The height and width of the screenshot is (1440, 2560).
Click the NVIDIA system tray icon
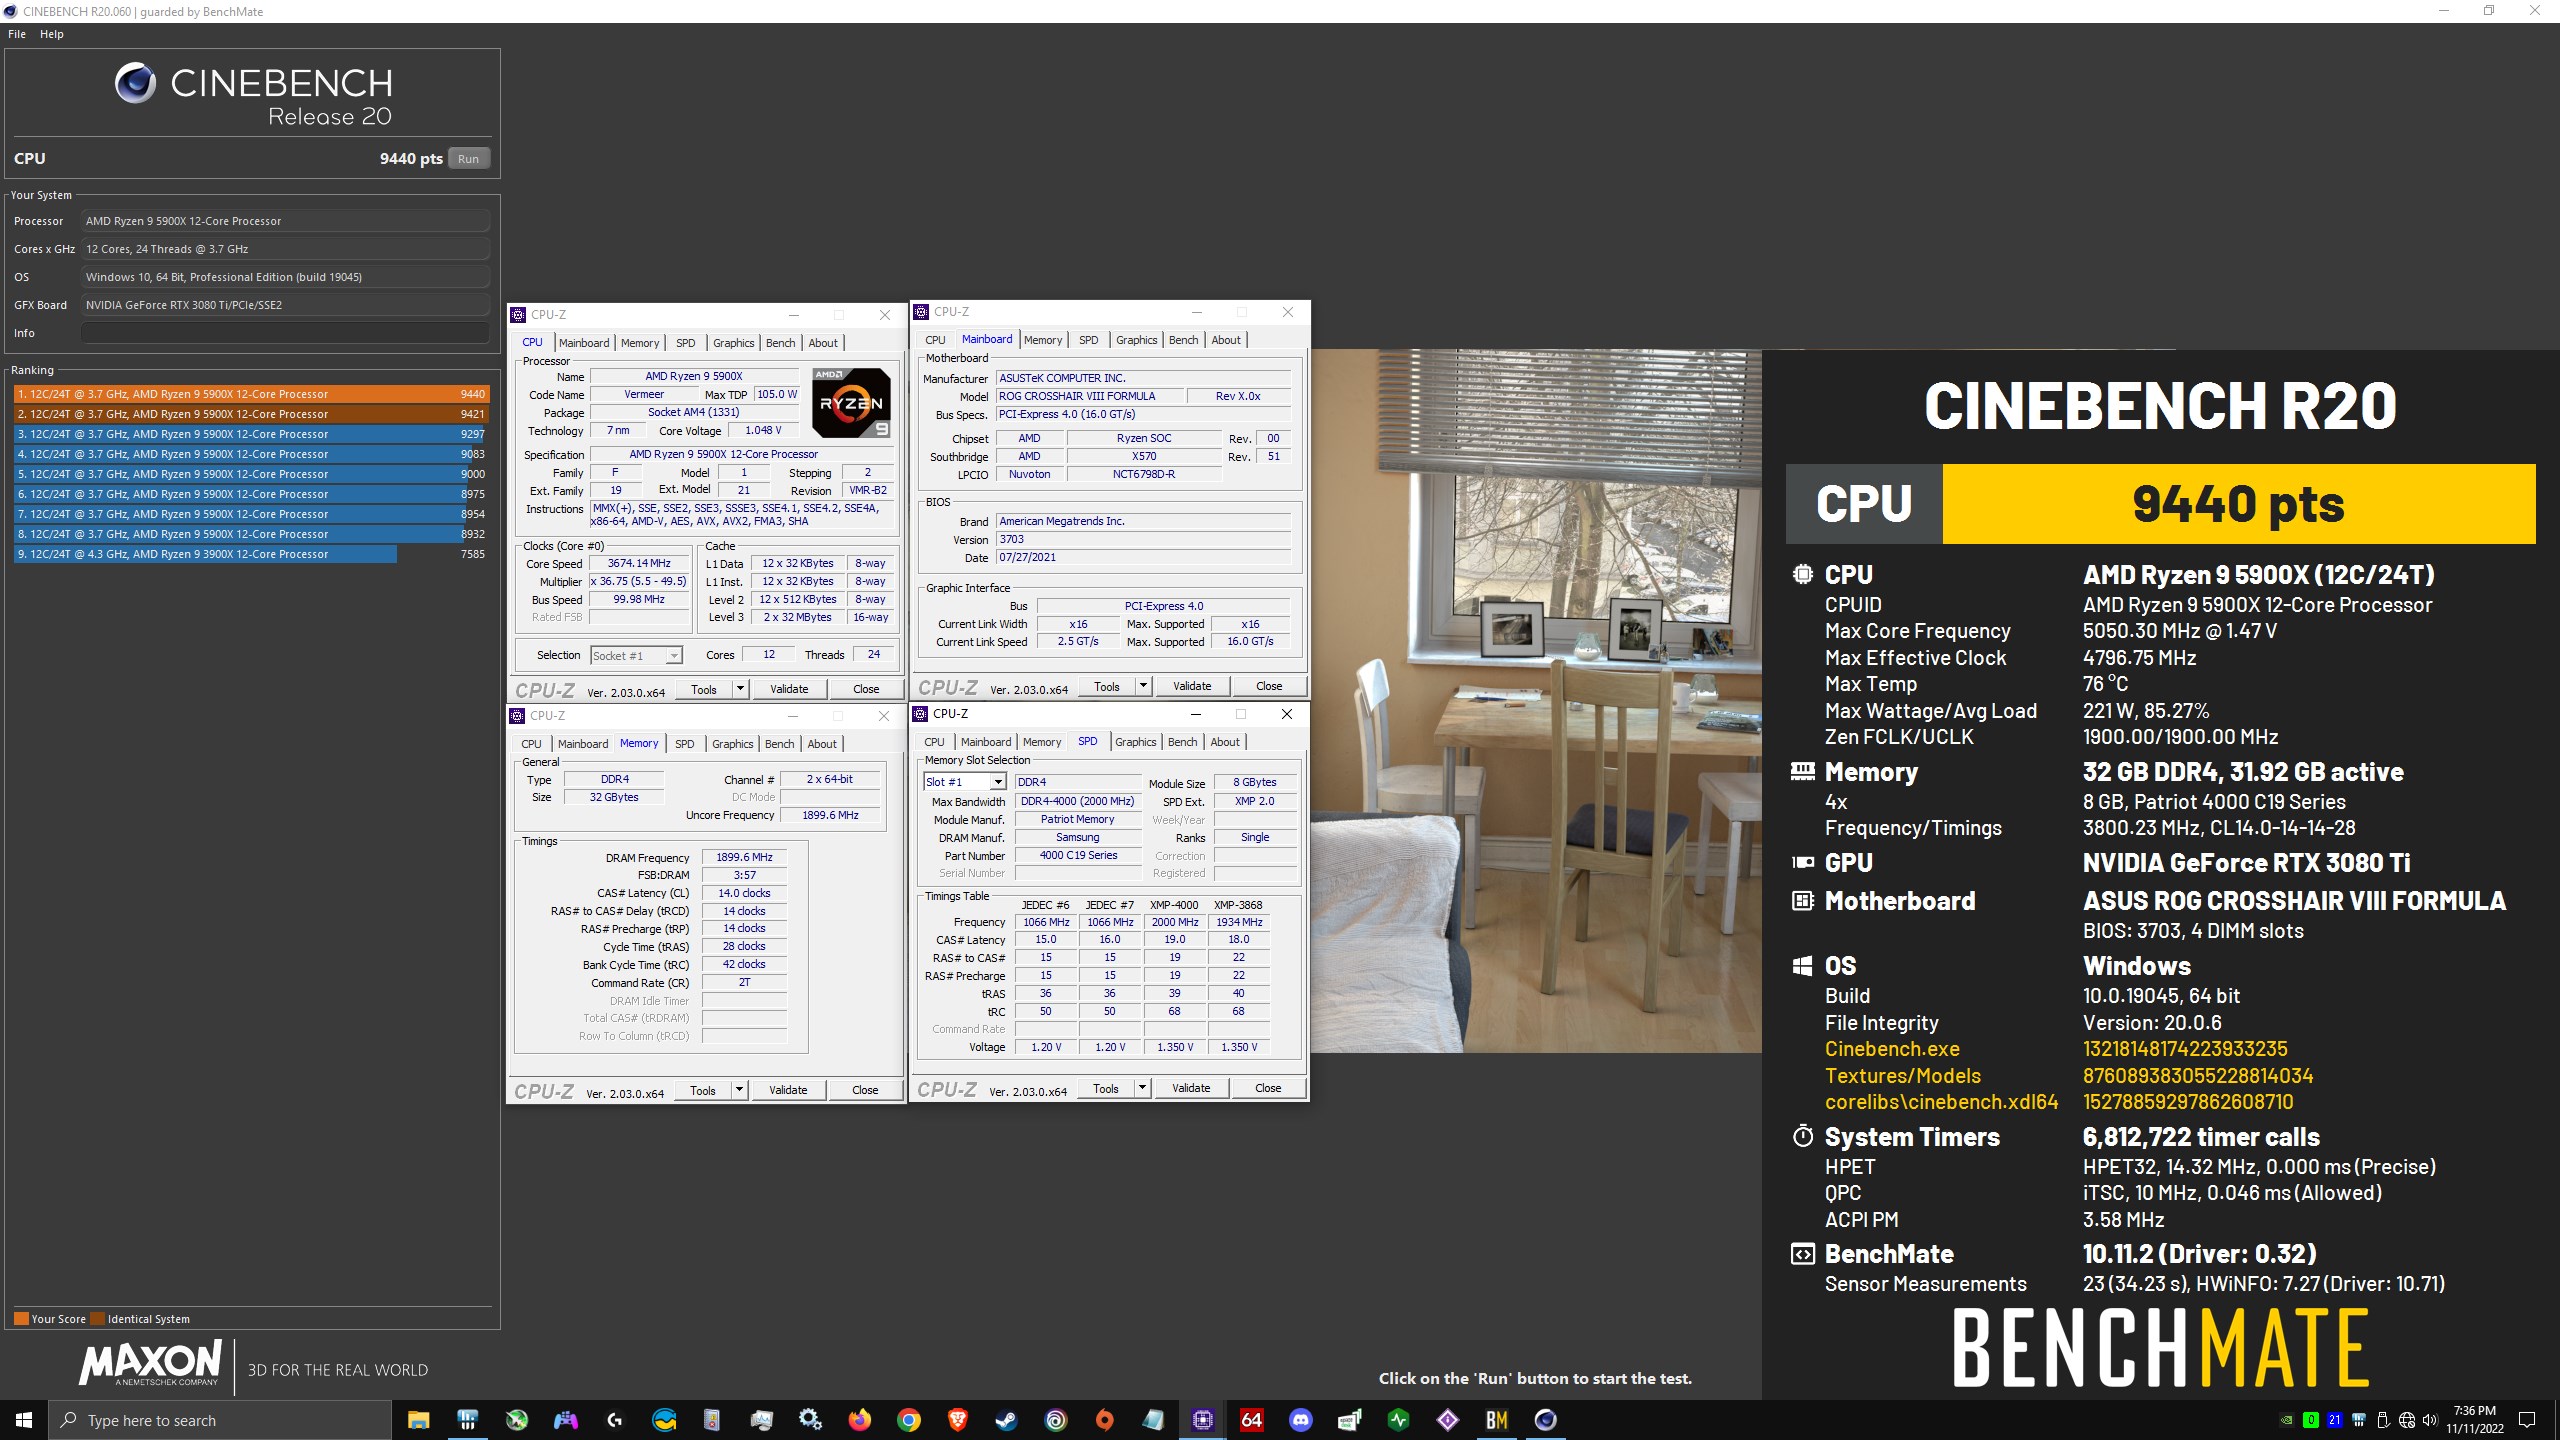(x=2286, y=1420)
